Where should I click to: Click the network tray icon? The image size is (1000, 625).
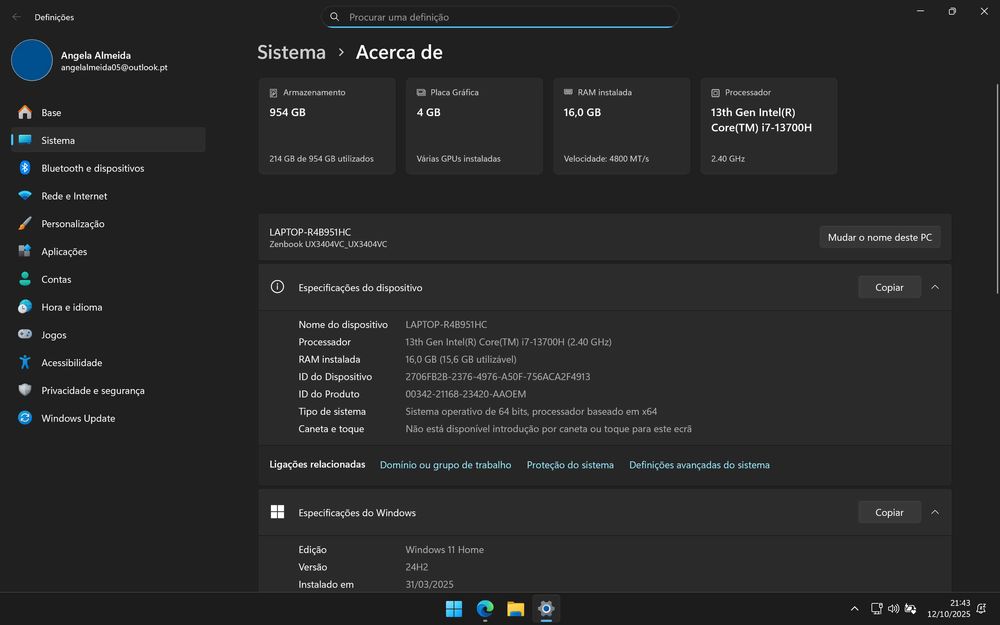click(x=877, y=609)
